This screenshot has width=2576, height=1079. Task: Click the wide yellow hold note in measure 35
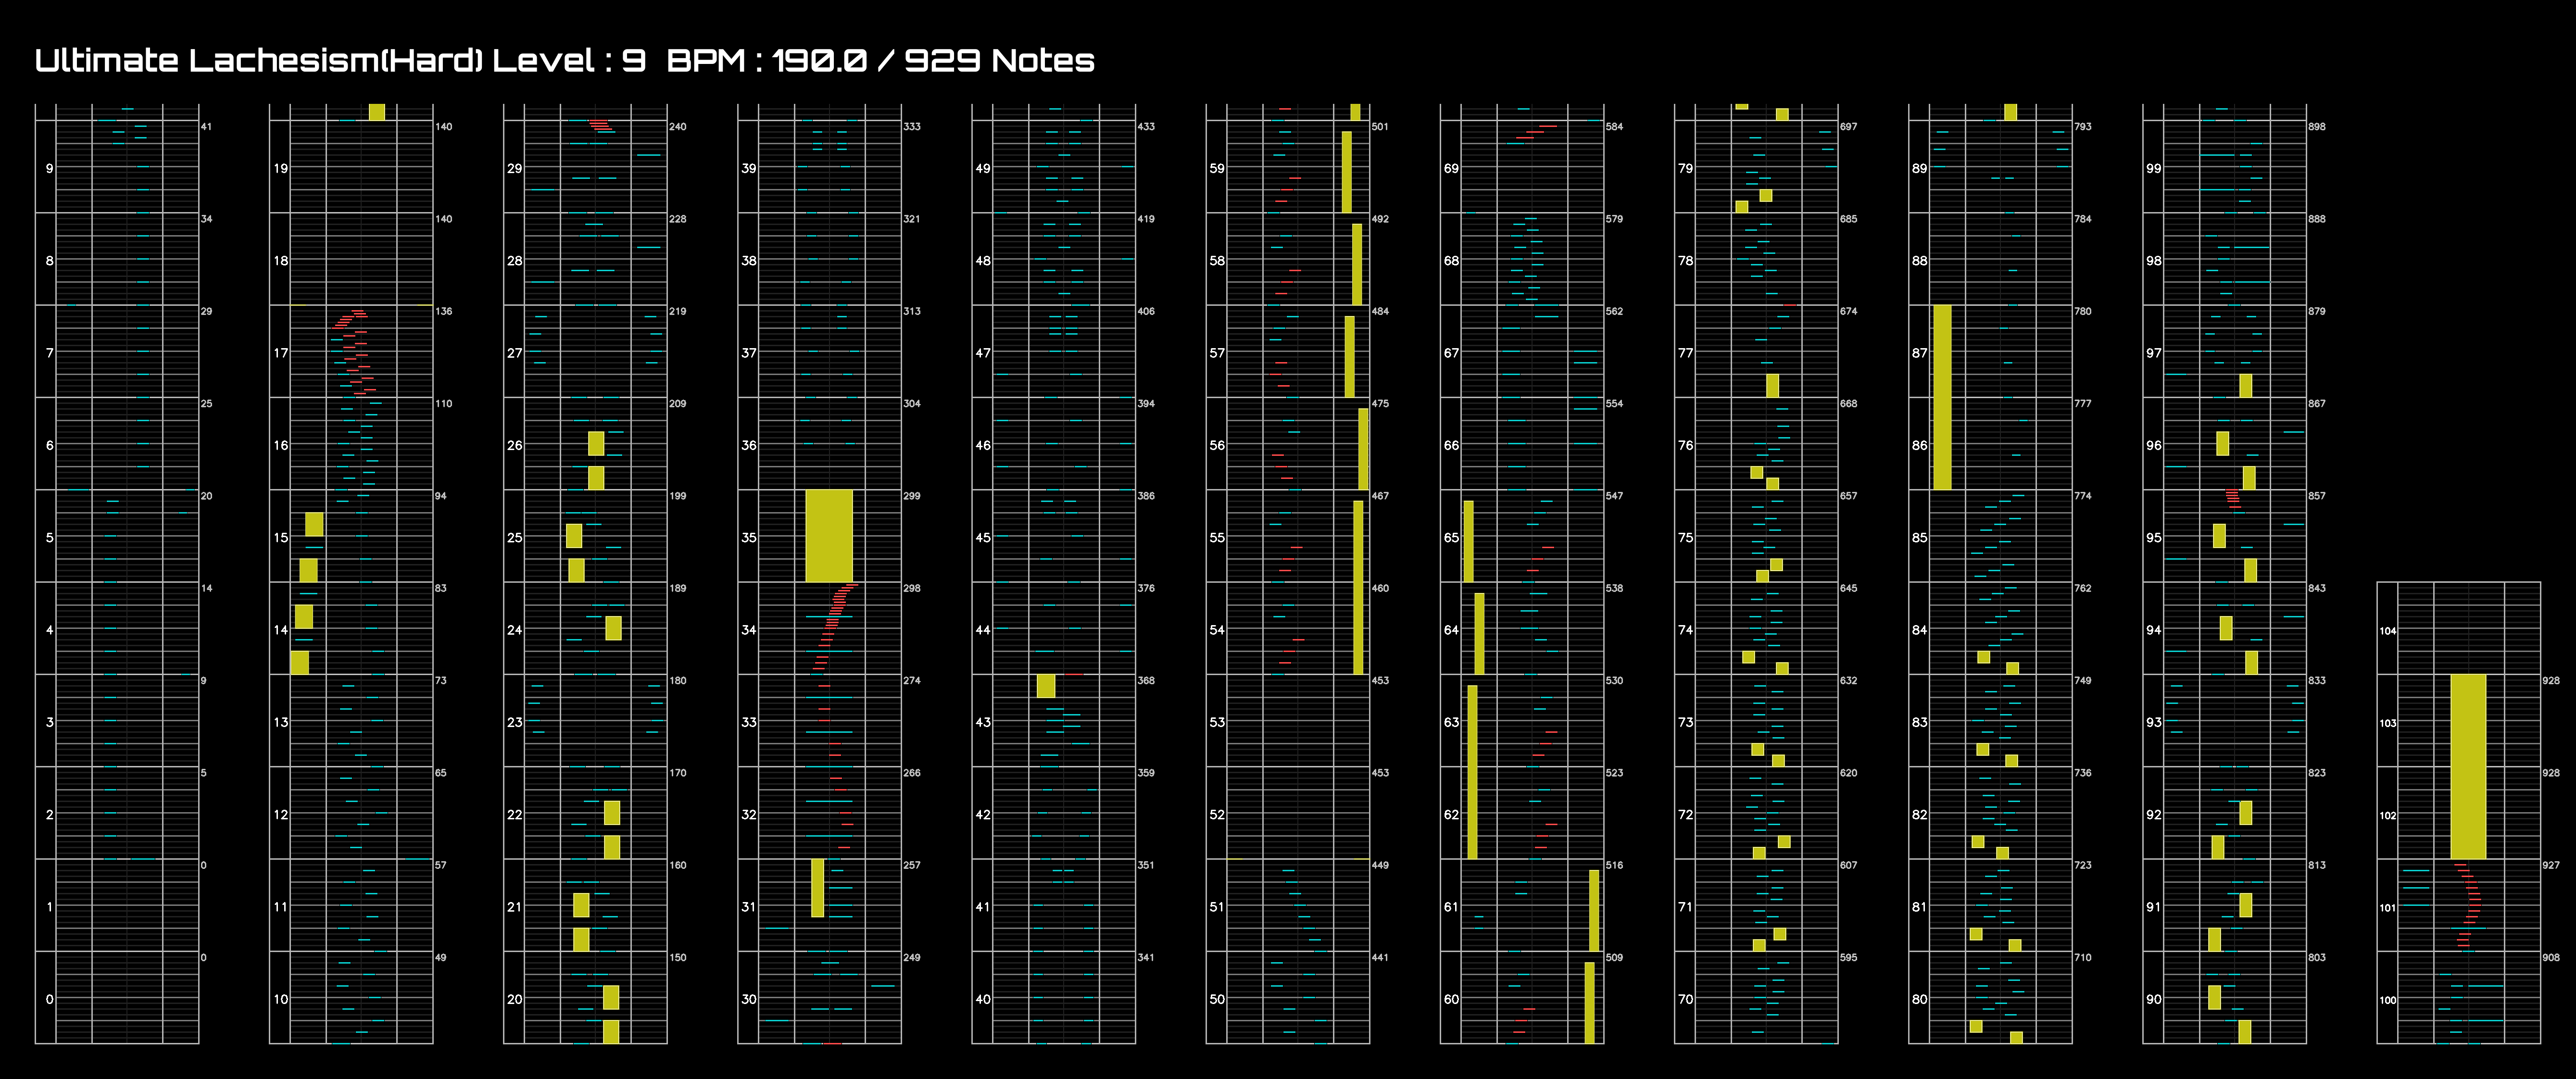pyautogui.click(x=829, y=535)
